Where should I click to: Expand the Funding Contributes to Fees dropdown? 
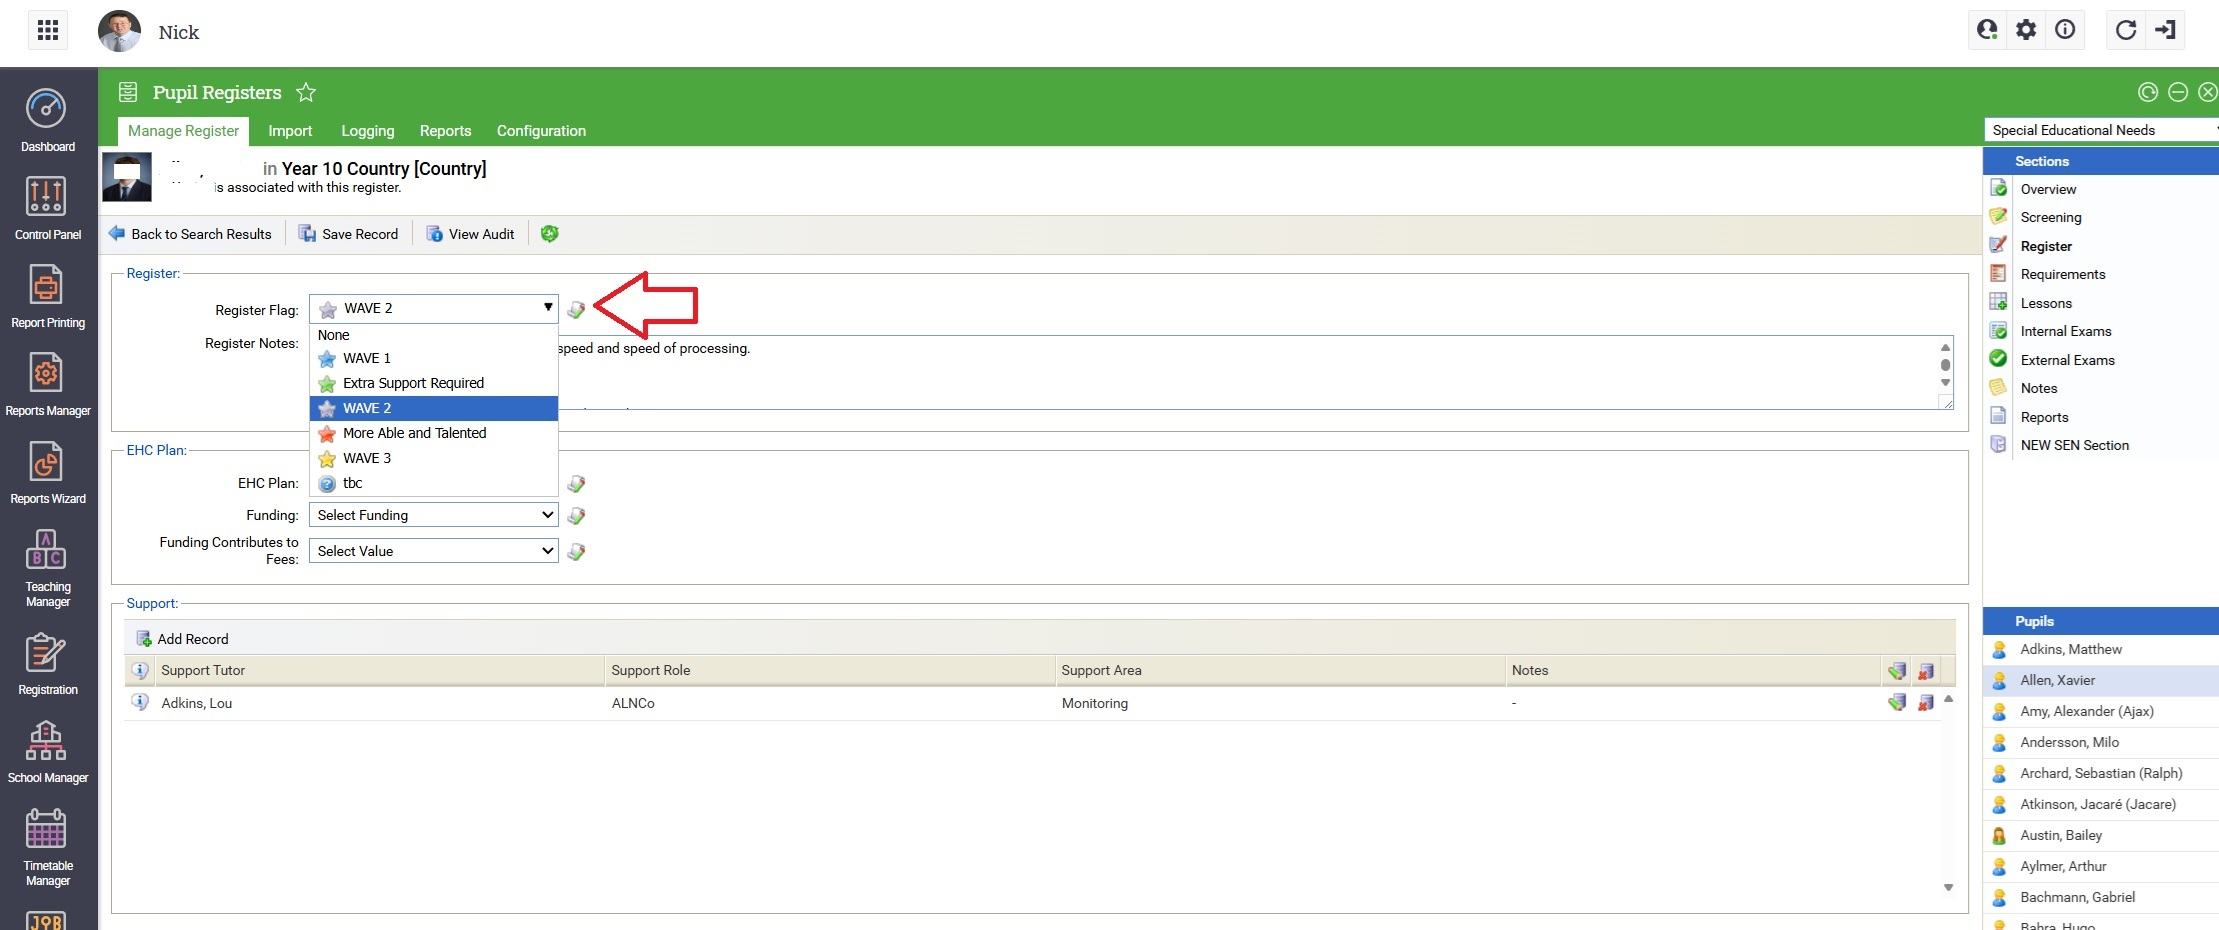pyautogui.click(x=433, y=551)
